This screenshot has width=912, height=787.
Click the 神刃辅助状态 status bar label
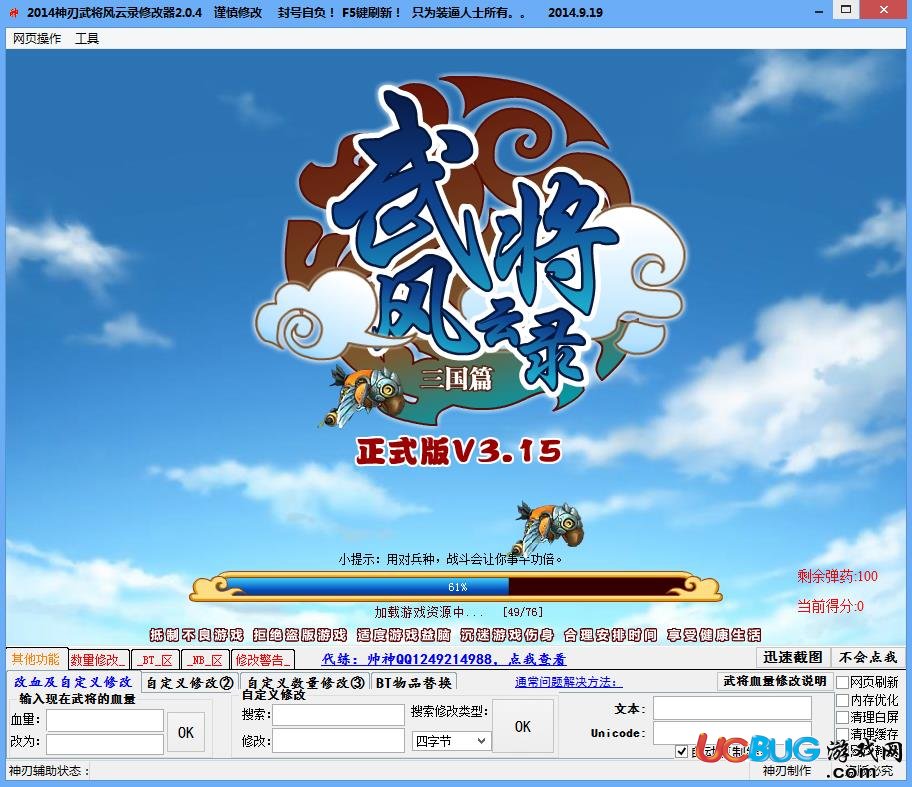pyautogui.click(x=48, y=771)
